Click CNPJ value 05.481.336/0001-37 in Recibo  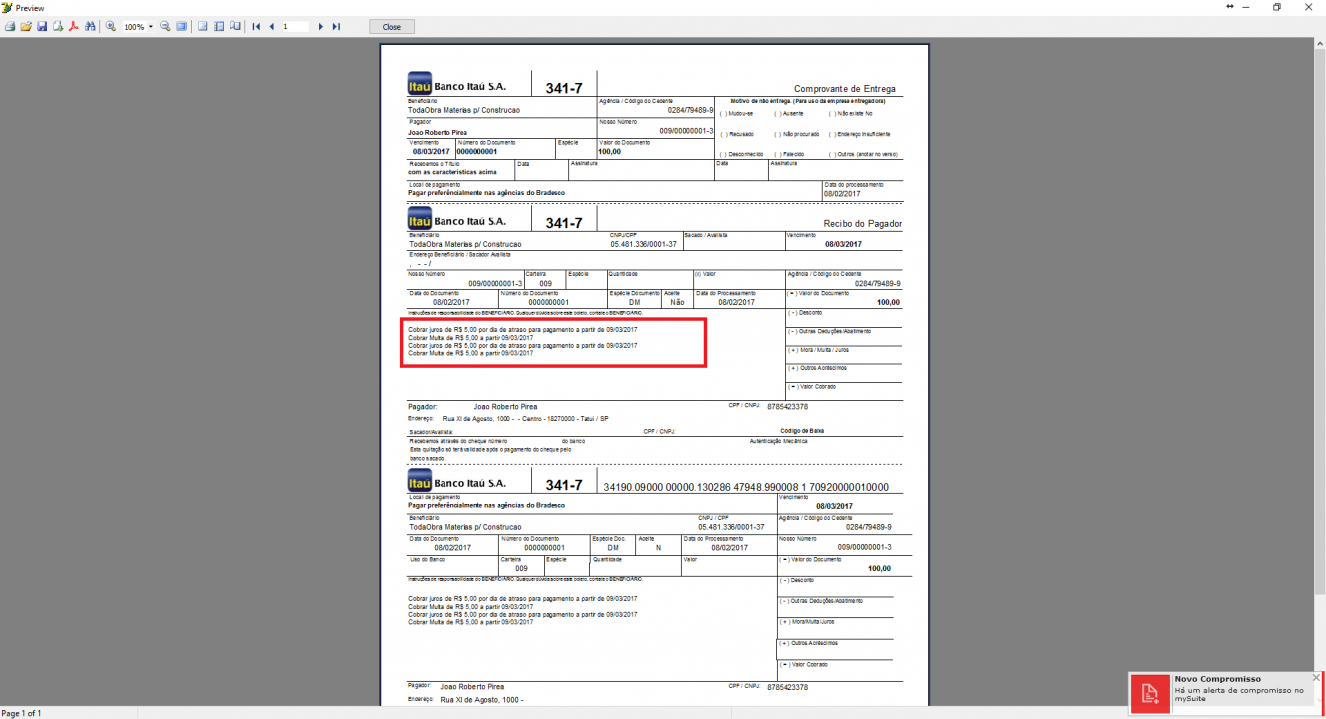pyautogui.click(x=644, y=244)
